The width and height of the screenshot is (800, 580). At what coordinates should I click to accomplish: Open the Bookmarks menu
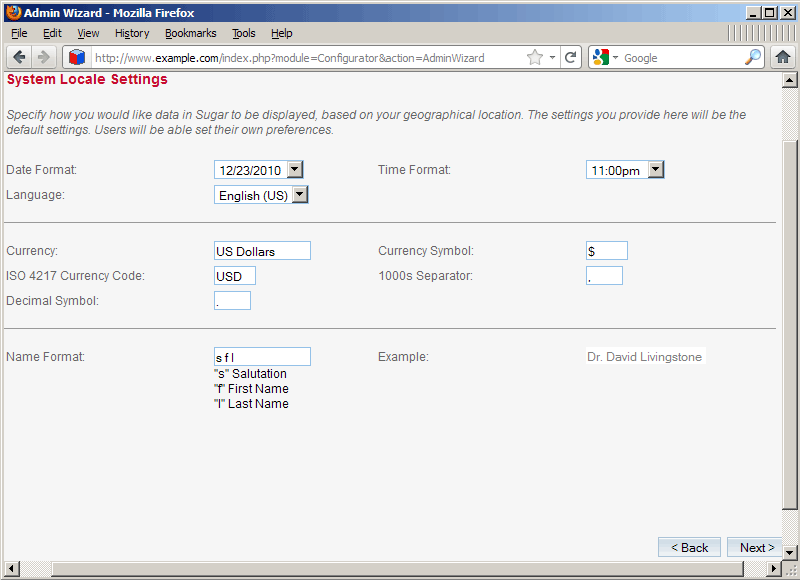point(190,33)
